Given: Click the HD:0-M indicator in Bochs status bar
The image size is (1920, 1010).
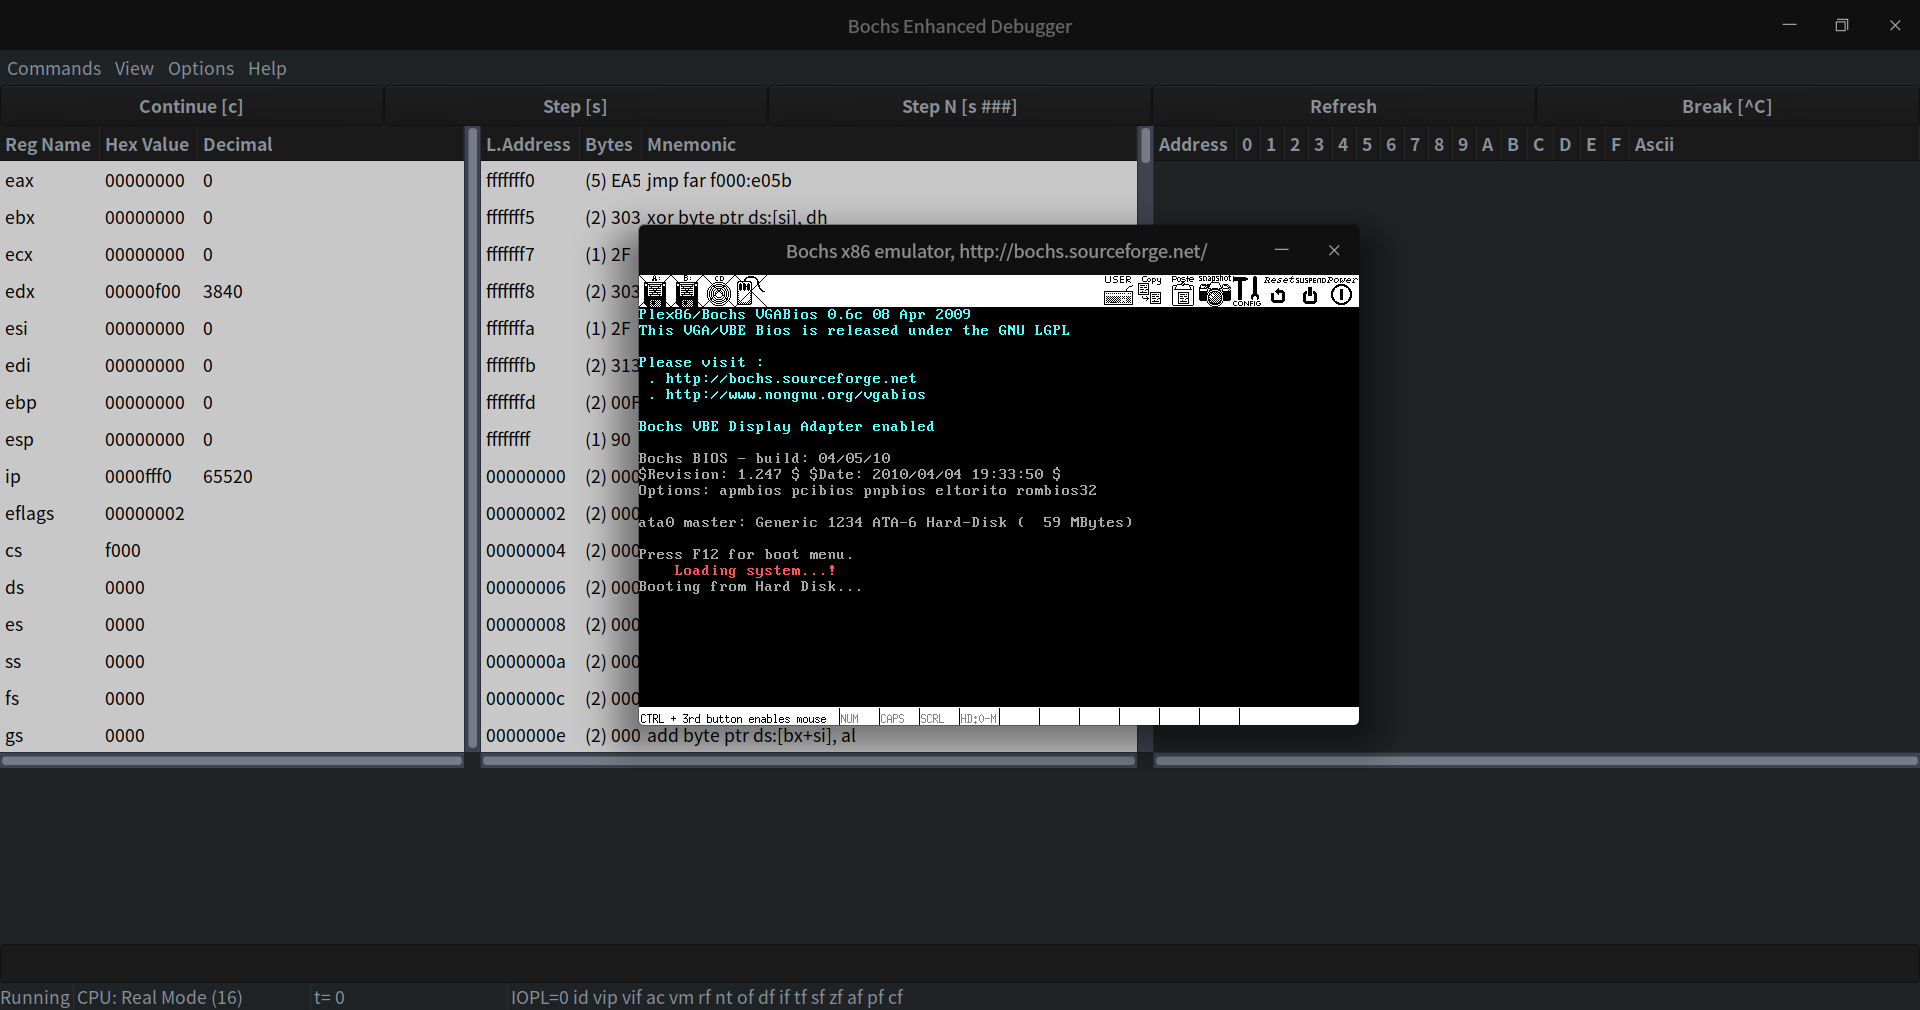Looking at the screenshot, I should point(979,717).
